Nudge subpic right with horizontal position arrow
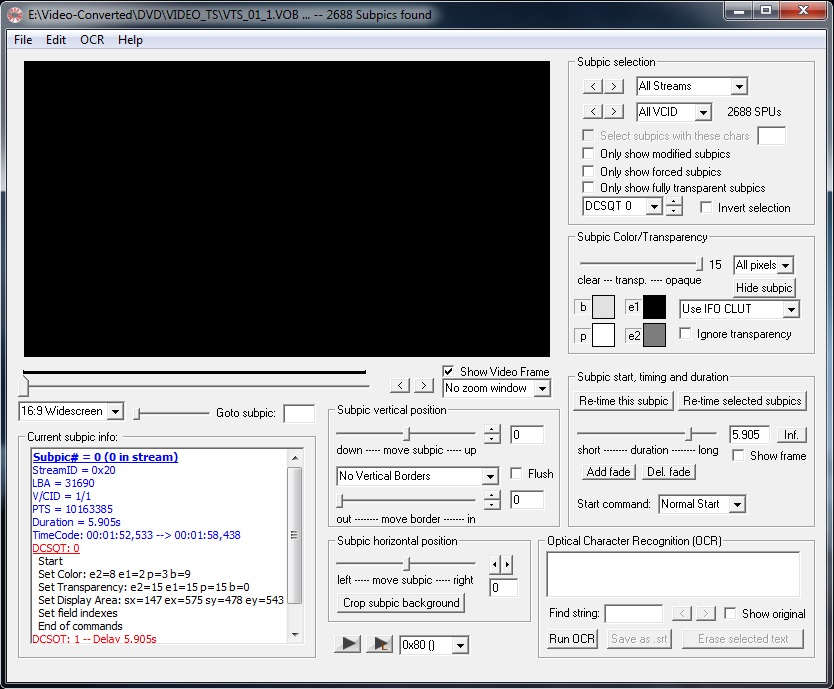 507,565
